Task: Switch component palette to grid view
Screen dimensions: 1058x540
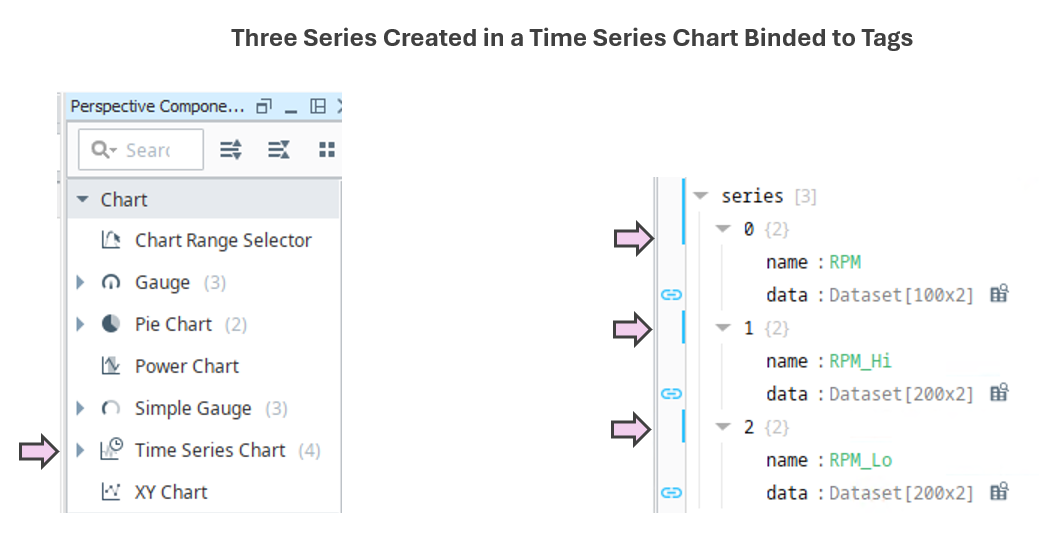Action: [326, 150]
